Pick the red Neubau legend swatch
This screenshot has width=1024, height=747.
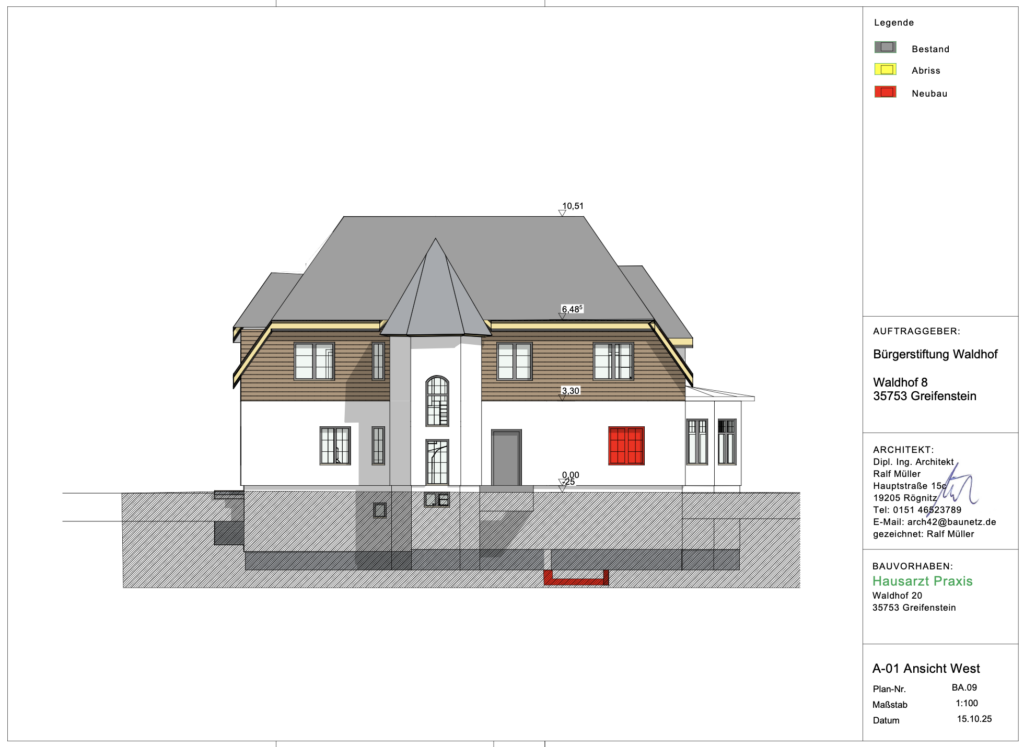886,92
